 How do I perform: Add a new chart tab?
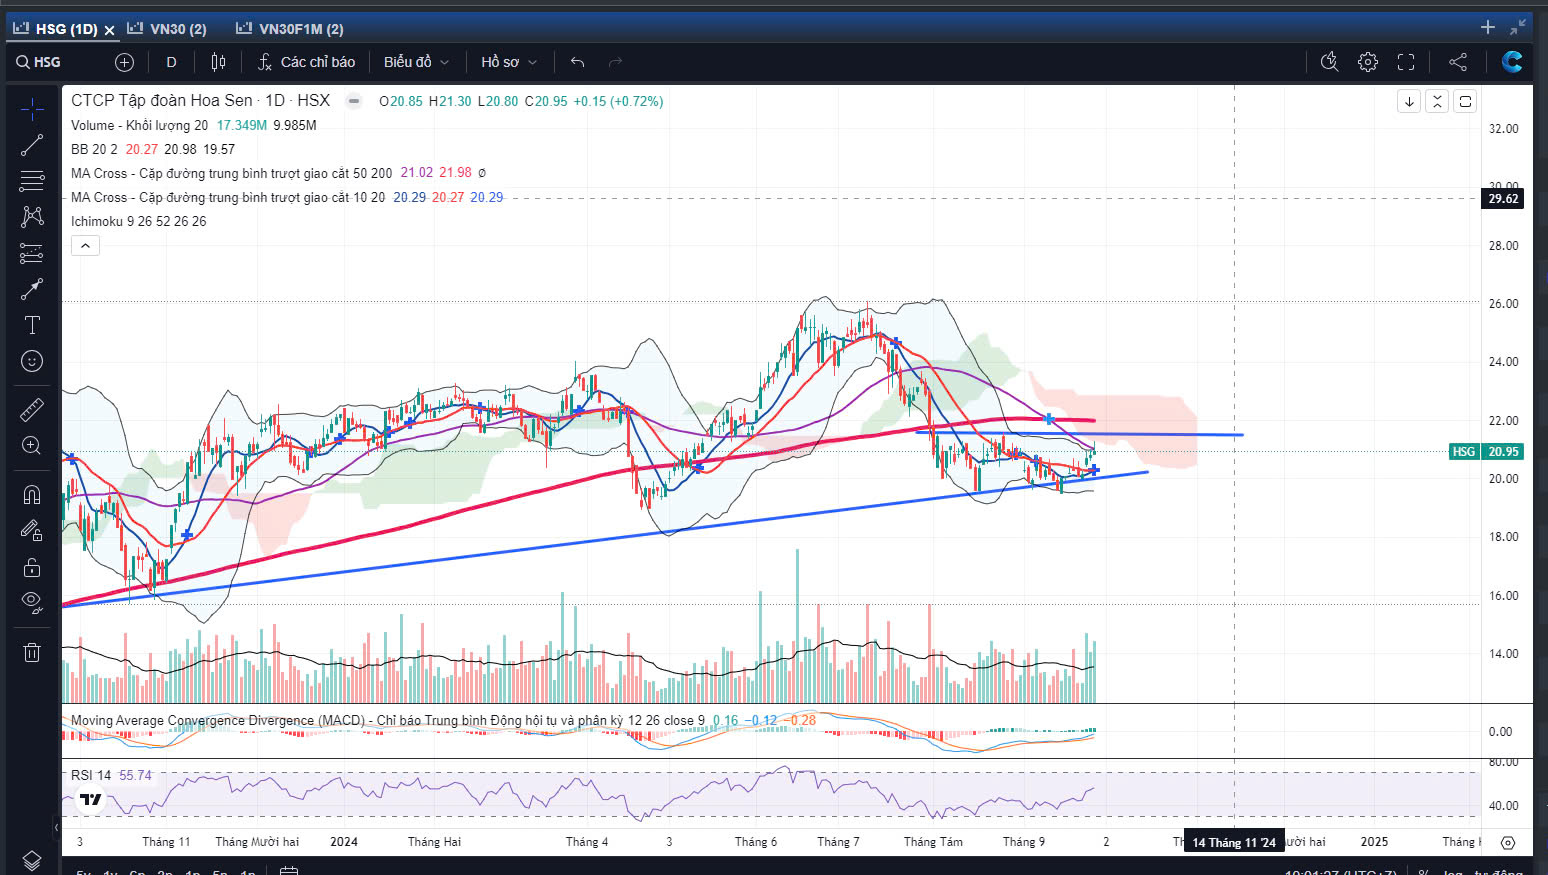[x=1488, y=28]
